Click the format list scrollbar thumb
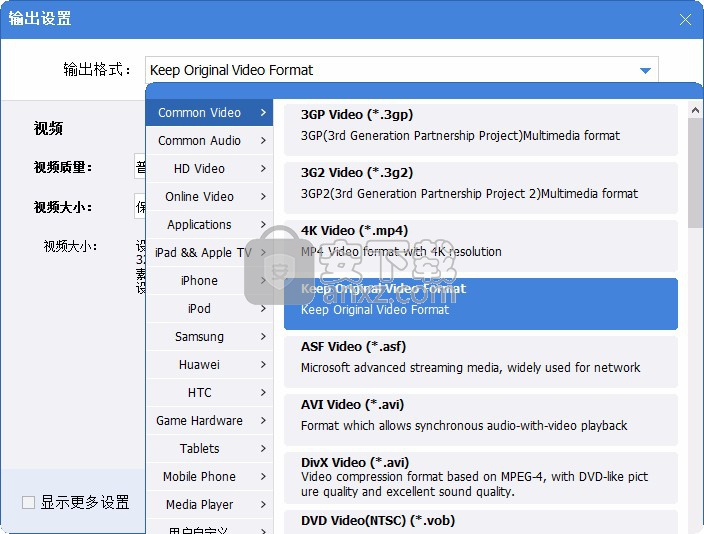The image size is (704, 534). [695, 173]
